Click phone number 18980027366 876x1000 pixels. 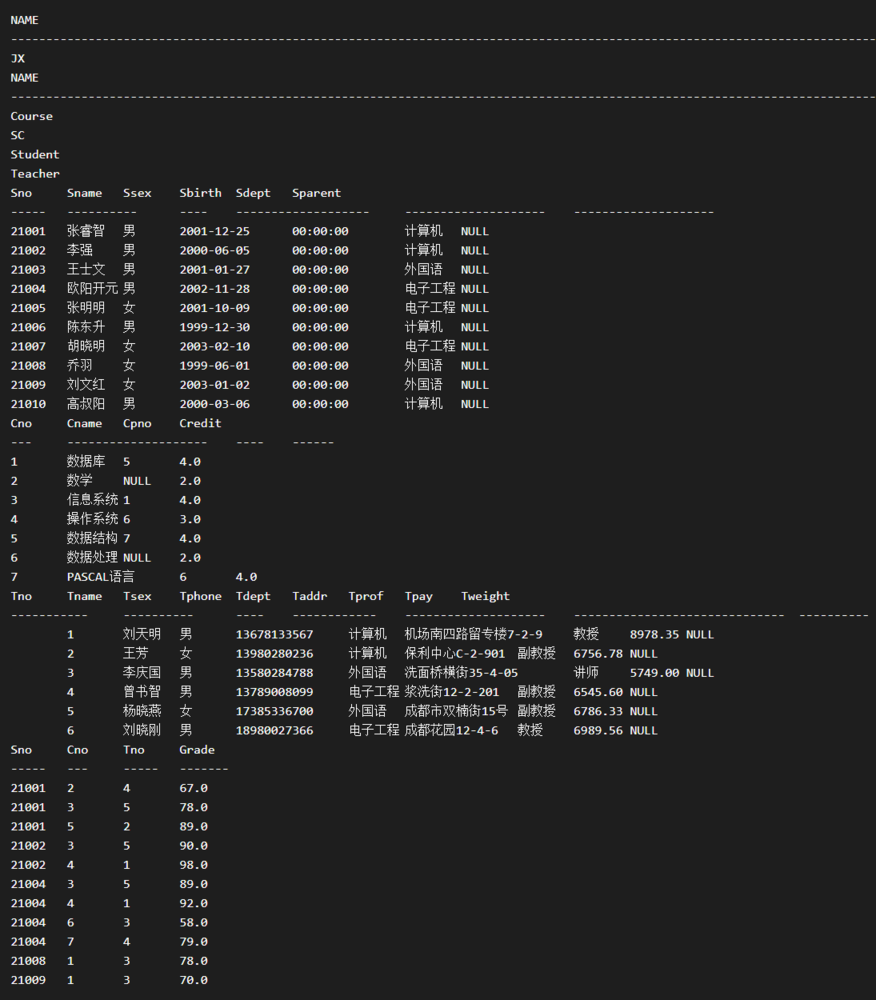274,730
